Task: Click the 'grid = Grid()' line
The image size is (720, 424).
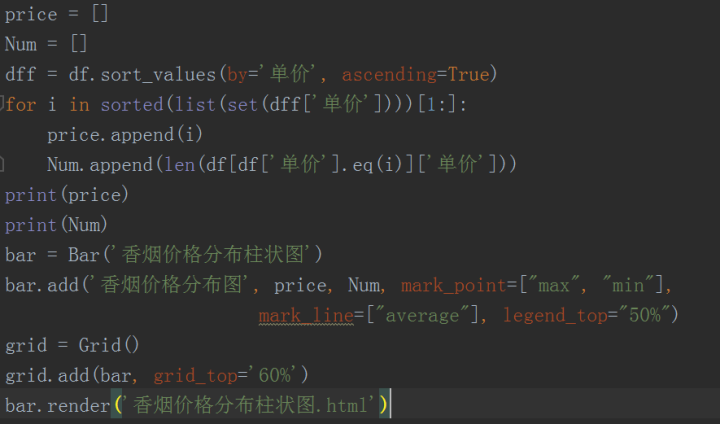Action: pyautogui.click(x=72, y=345)
